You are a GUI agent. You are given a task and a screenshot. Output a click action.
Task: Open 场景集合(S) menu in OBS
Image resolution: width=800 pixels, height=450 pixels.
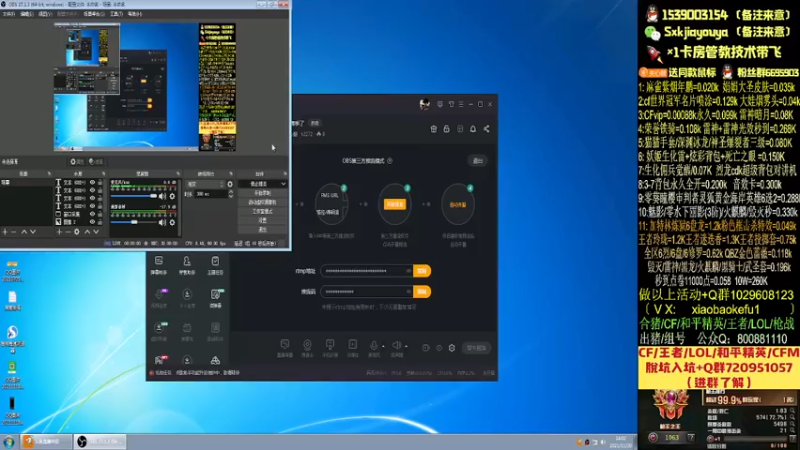[93, 14]
